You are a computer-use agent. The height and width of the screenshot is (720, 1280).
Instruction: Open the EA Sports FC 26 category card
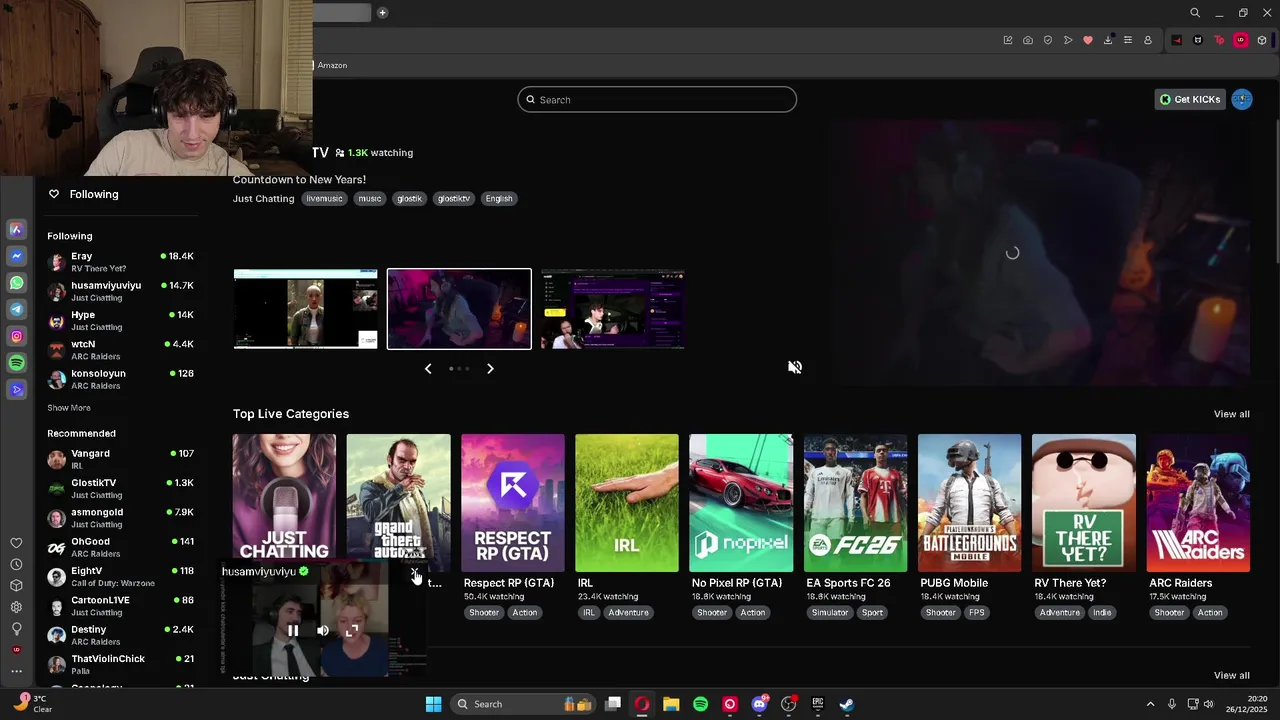coord(855,503)
